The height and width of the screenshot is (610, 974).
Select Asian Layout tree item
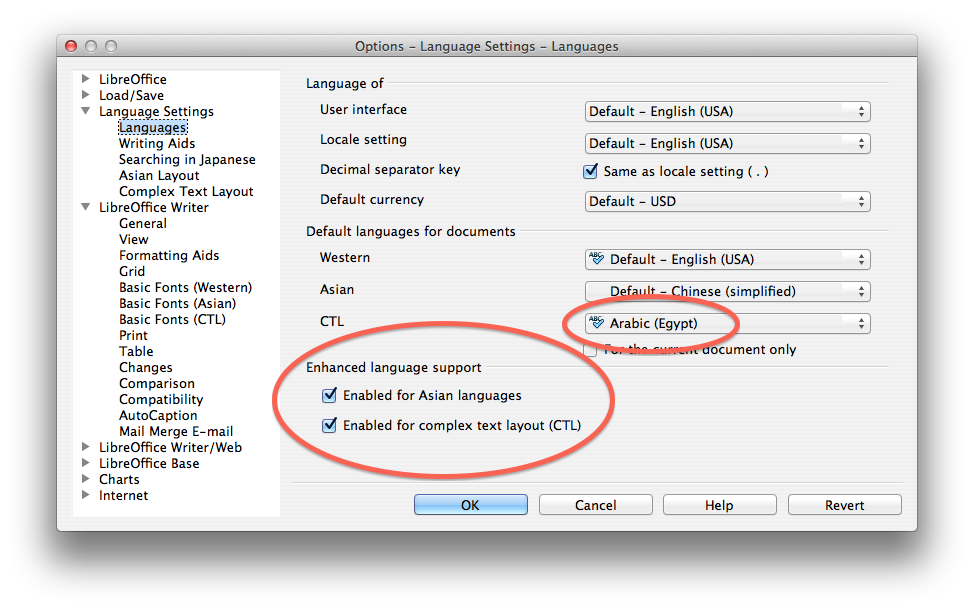[x=159, y=176]
